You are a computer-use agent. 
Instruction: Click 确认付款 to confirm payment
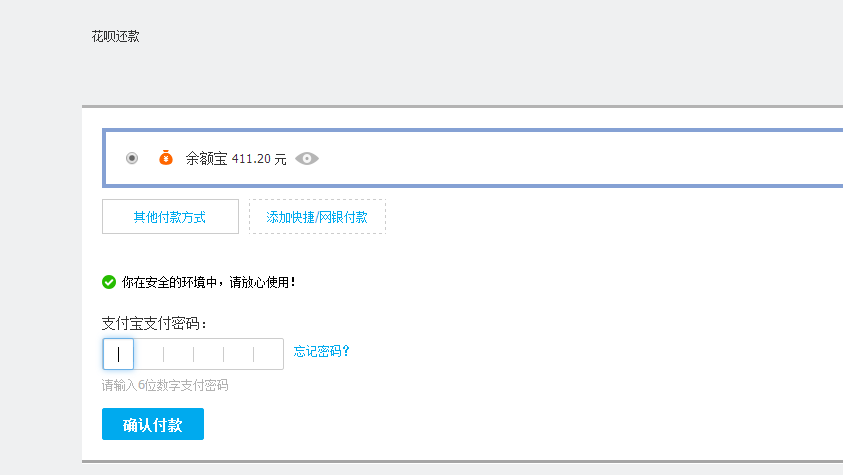click(x=153, y=424)
